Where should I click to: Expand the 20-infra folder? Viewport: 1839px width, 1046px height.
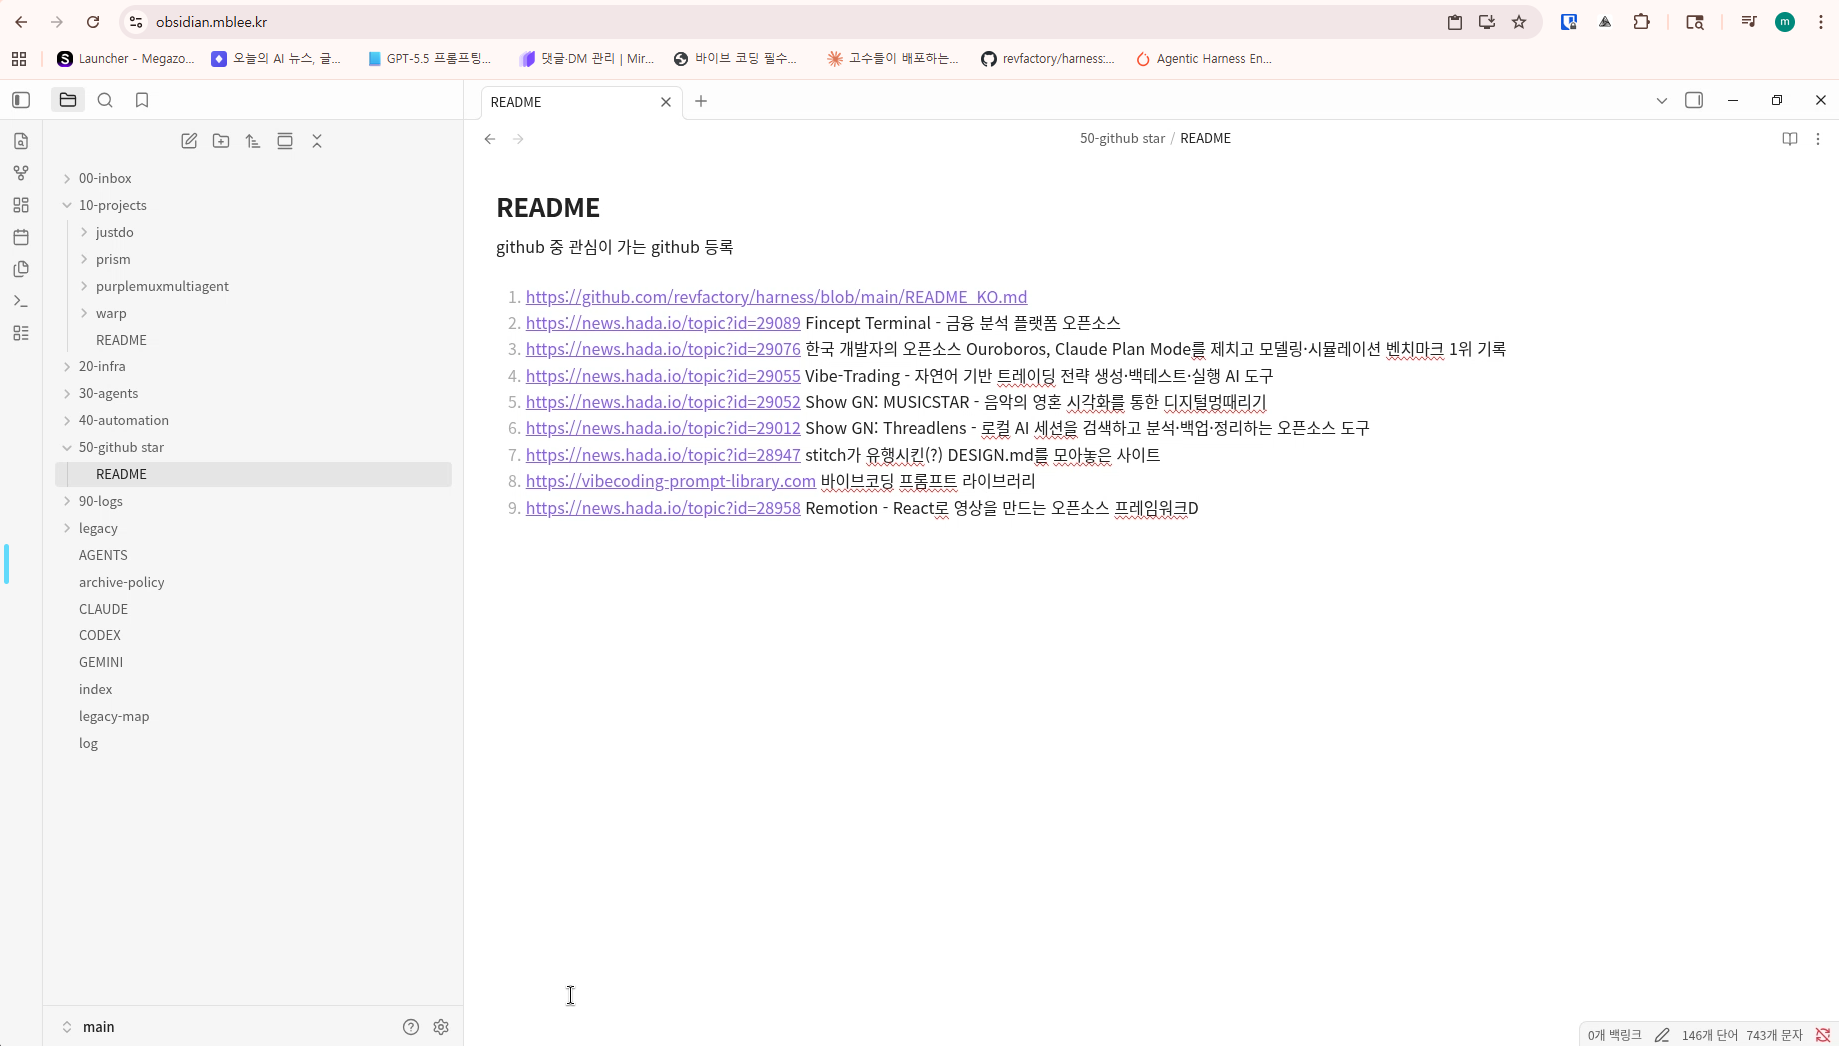pyautogui.click(x=67, y=366)
